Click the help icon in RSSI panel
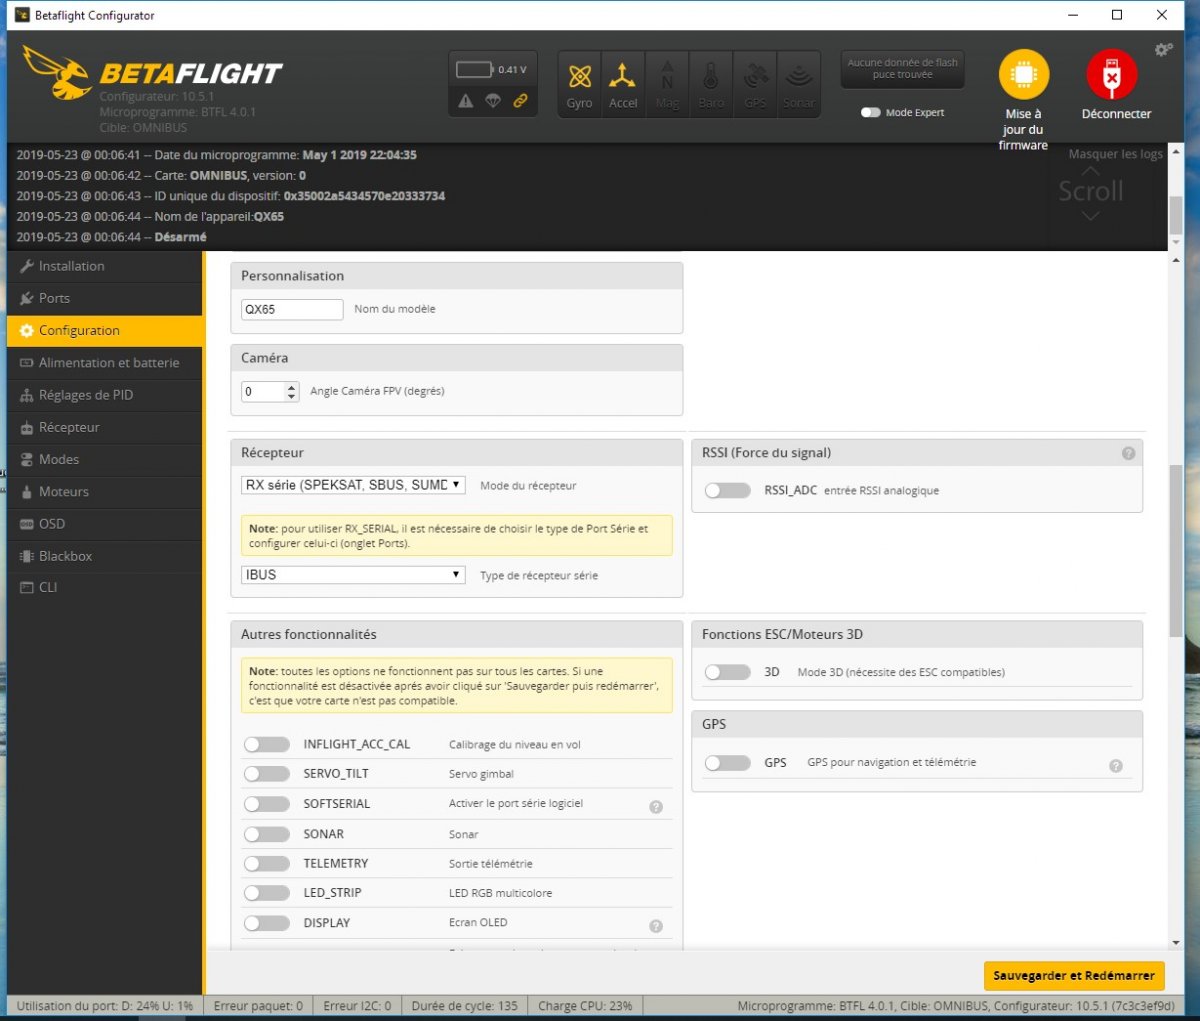Viewport: 1200px width, 1021px height. click(x=1128, y=453)
